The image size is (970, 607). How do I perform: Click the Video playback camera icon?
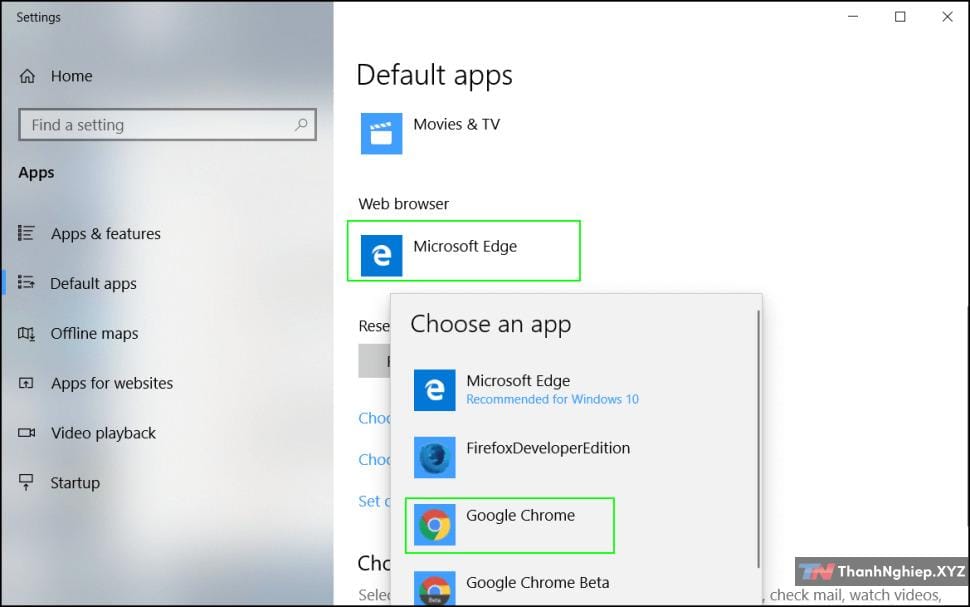[26, 433]
